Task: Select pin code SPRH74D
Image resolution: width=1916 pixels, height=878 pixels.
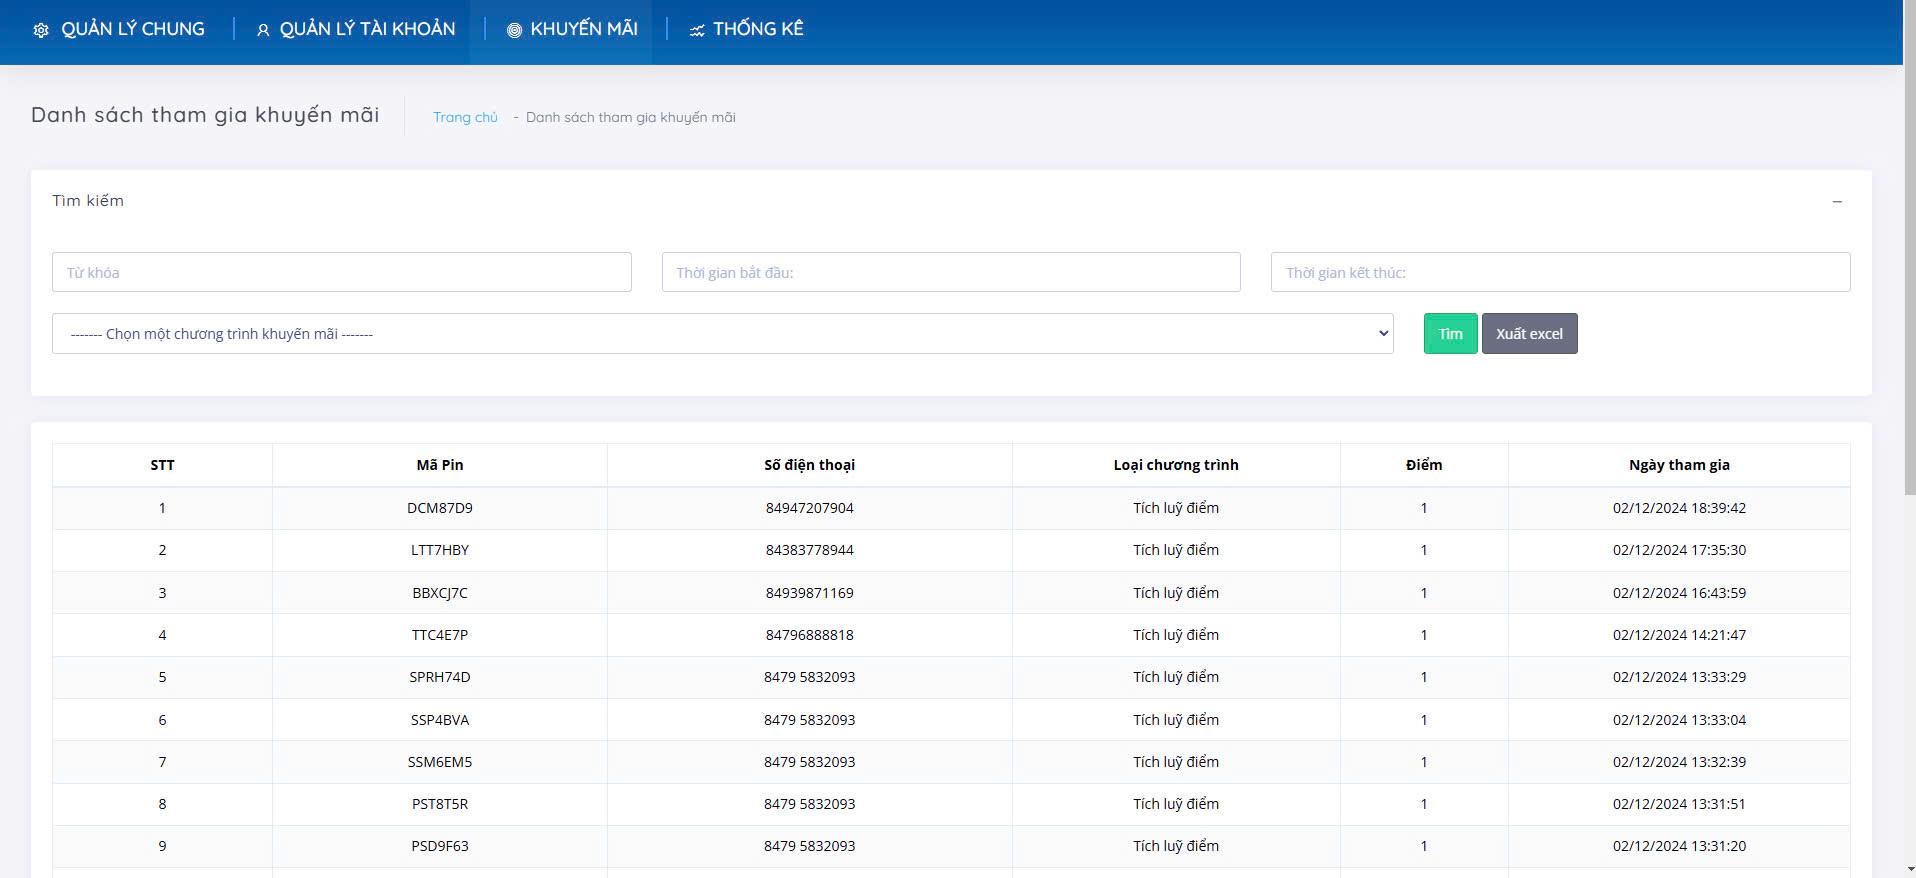Action: (440, 677)
